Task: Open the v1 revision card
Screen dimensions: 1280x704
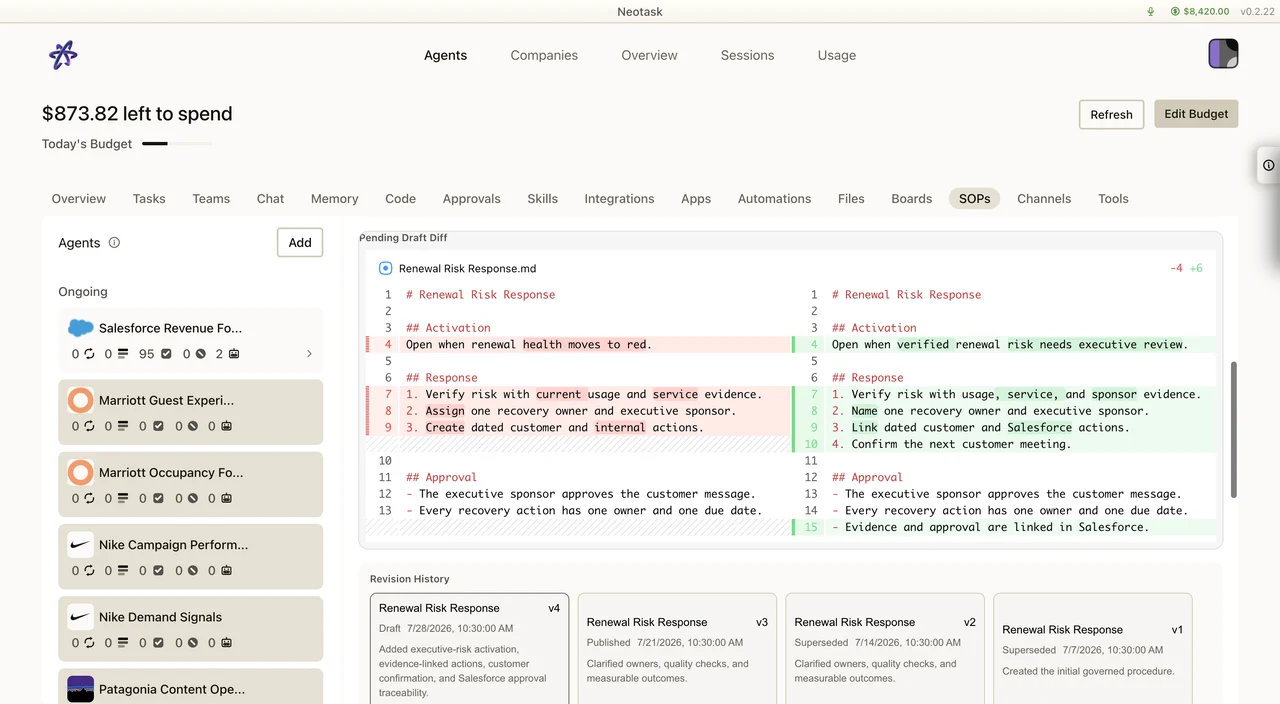Action: click(x=1093, y=649)
